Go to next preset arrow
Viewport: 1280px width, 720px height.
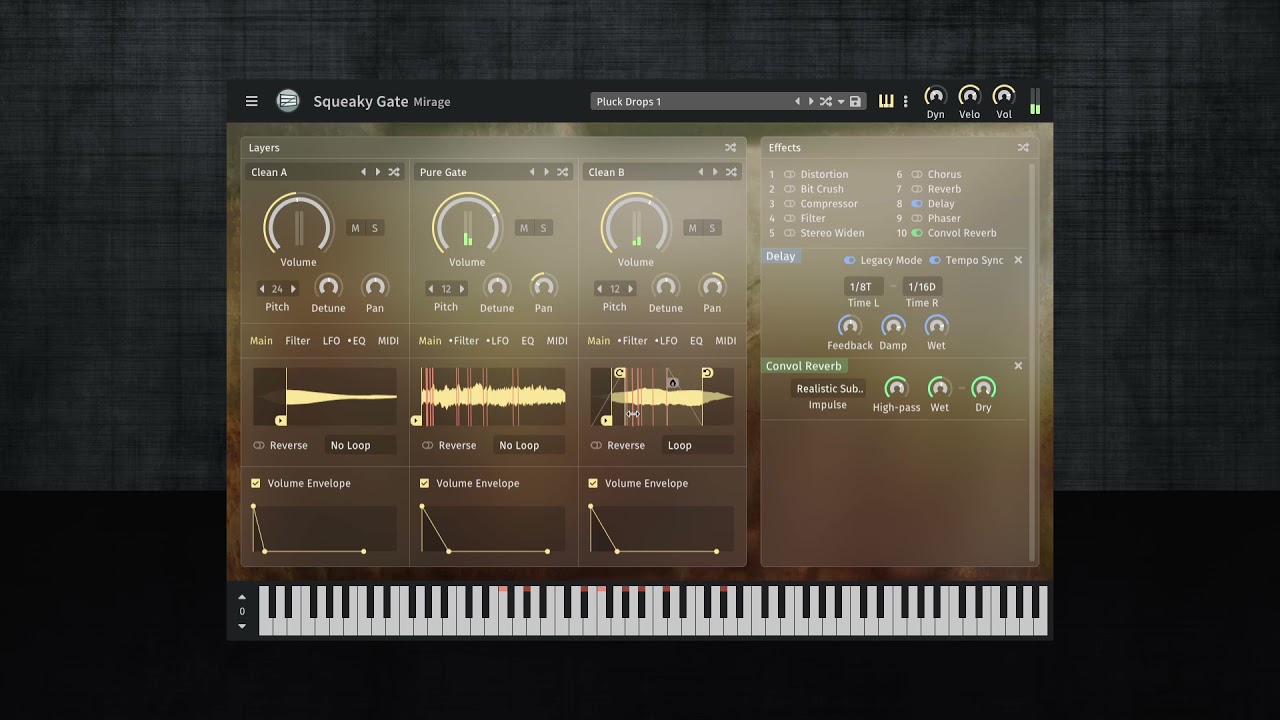point(811,101)
